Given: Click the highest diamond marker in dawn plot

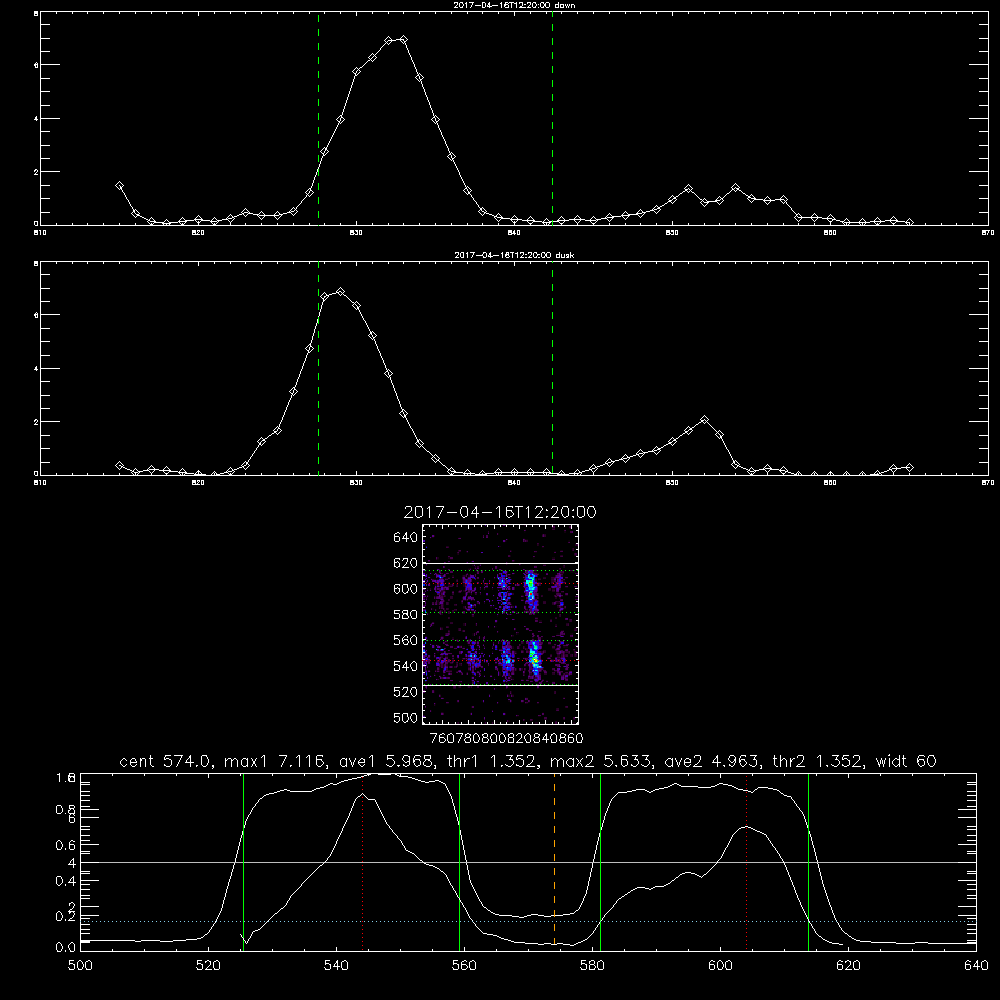Looking at the screenshot, I should pyautogui.click(x=403, y=40).
